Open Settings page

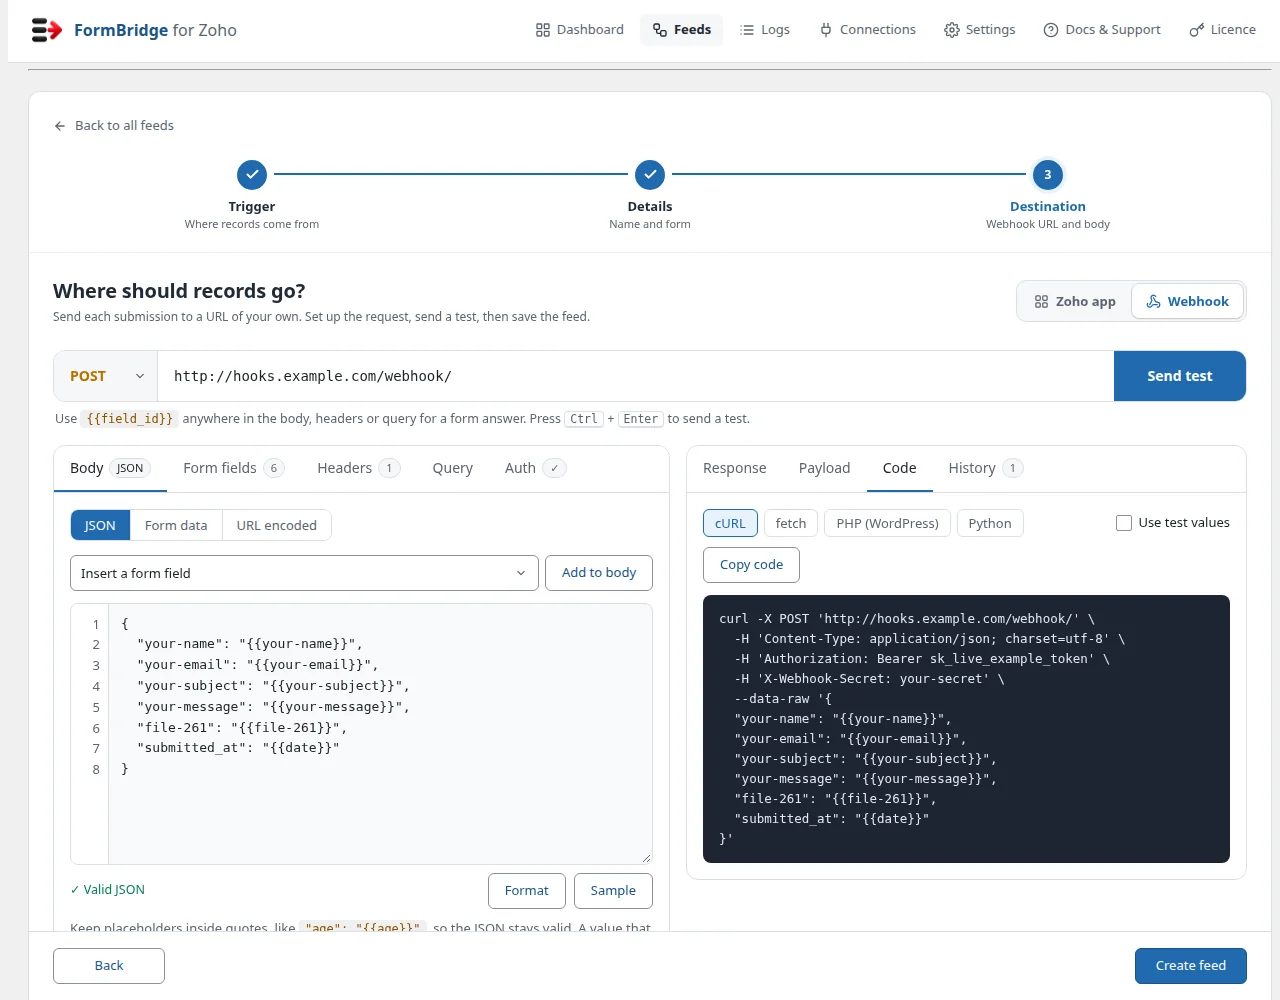coord(980,30)
